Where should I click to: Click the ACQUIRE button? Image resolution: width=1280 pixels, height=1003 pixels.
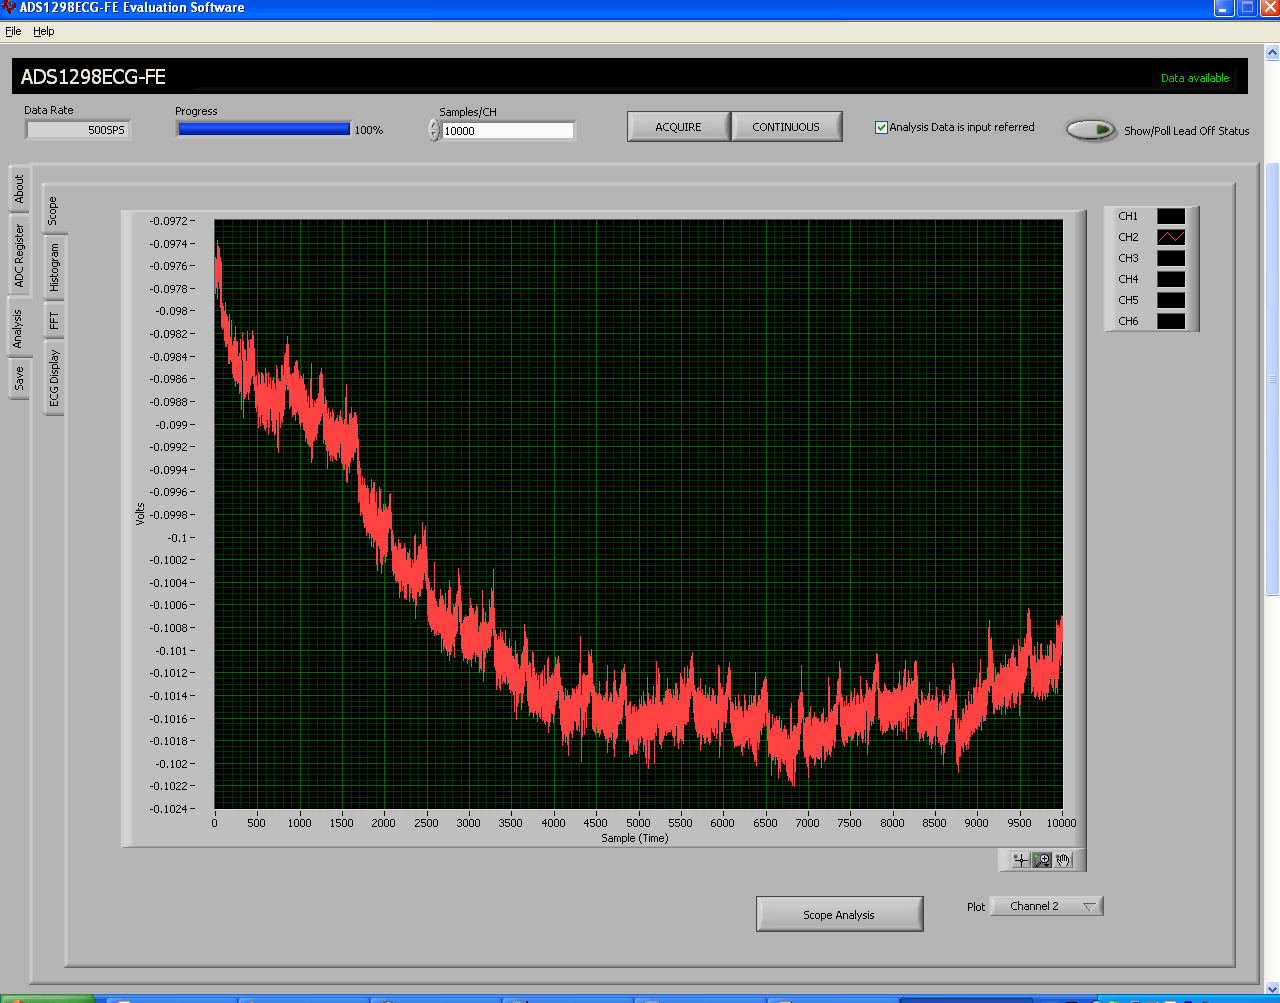tap(678, 127)
